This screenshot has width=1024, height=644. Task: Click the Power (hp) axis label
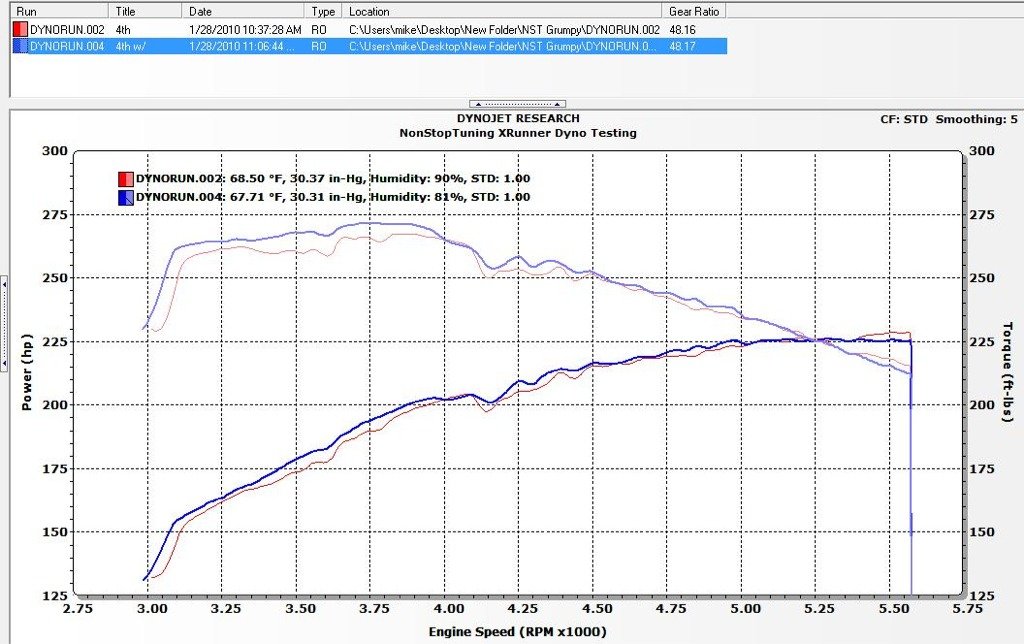(x=27, y=372)
